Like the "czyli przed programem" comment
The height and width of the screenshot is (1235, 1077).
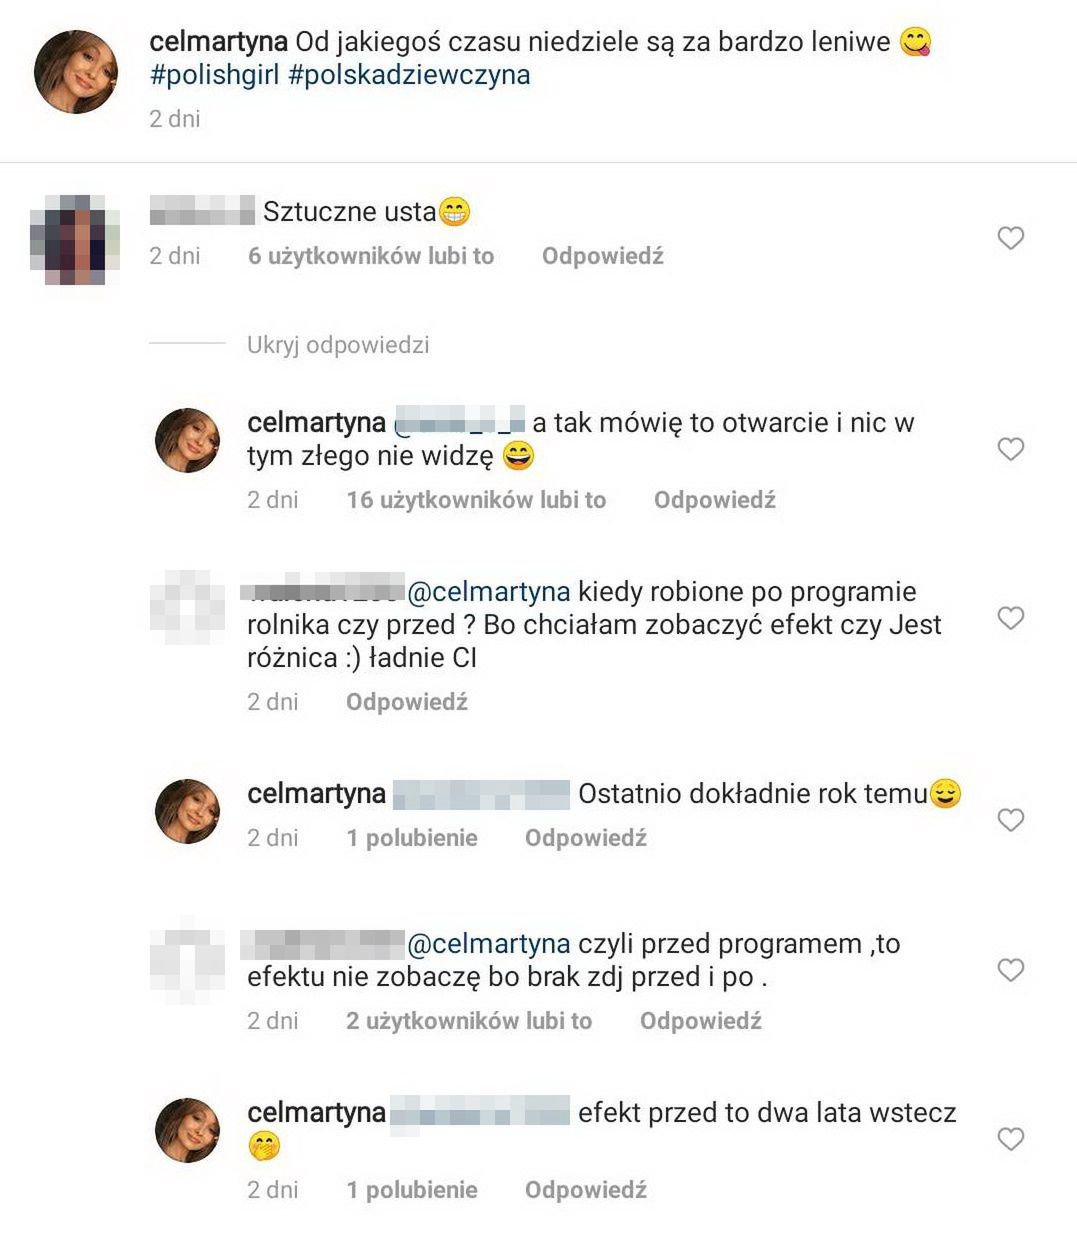[x=1011, y=969]
